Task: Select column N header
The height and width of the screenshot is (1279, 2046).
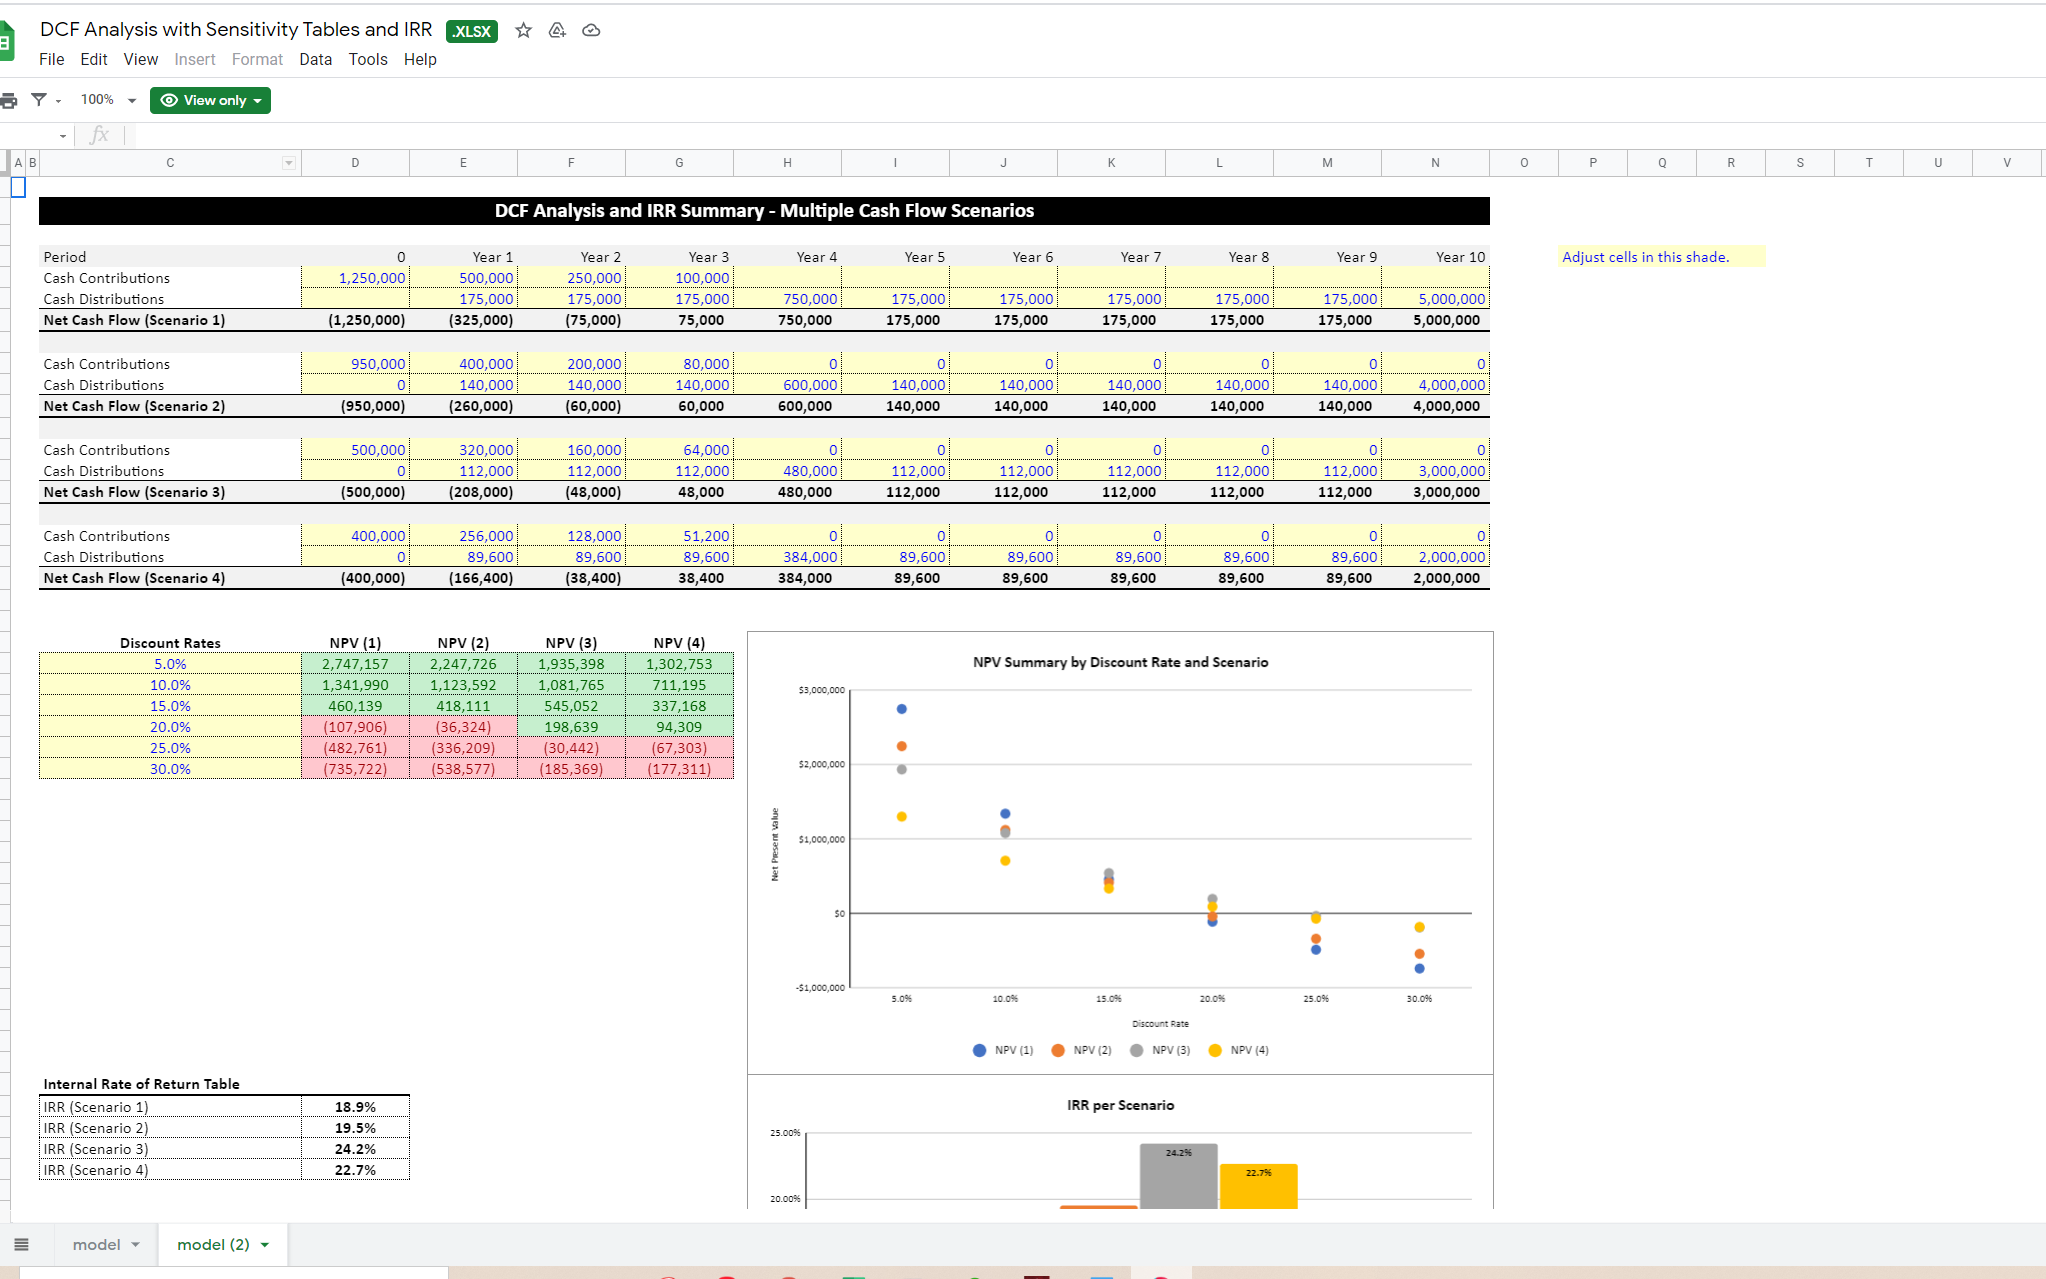Action: (x=1435, y=163)
